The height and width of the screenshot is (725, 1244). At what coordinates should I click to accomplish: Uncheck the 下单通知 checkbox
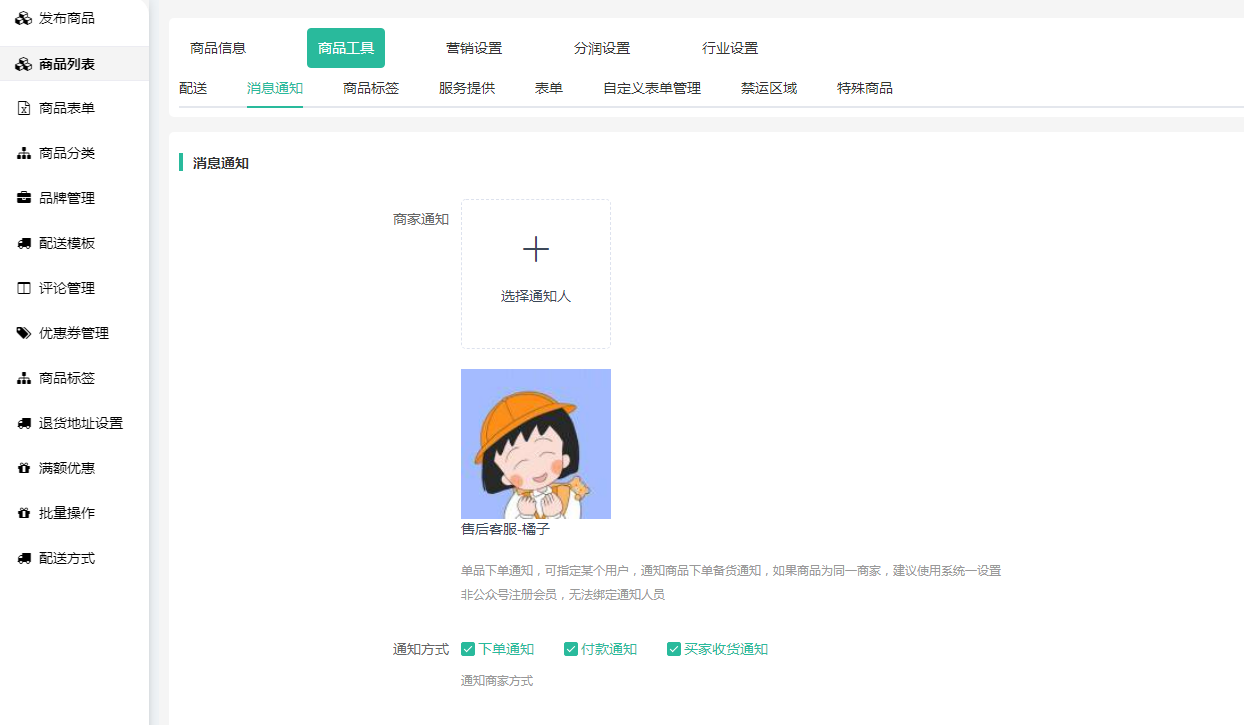coord(468,649)
